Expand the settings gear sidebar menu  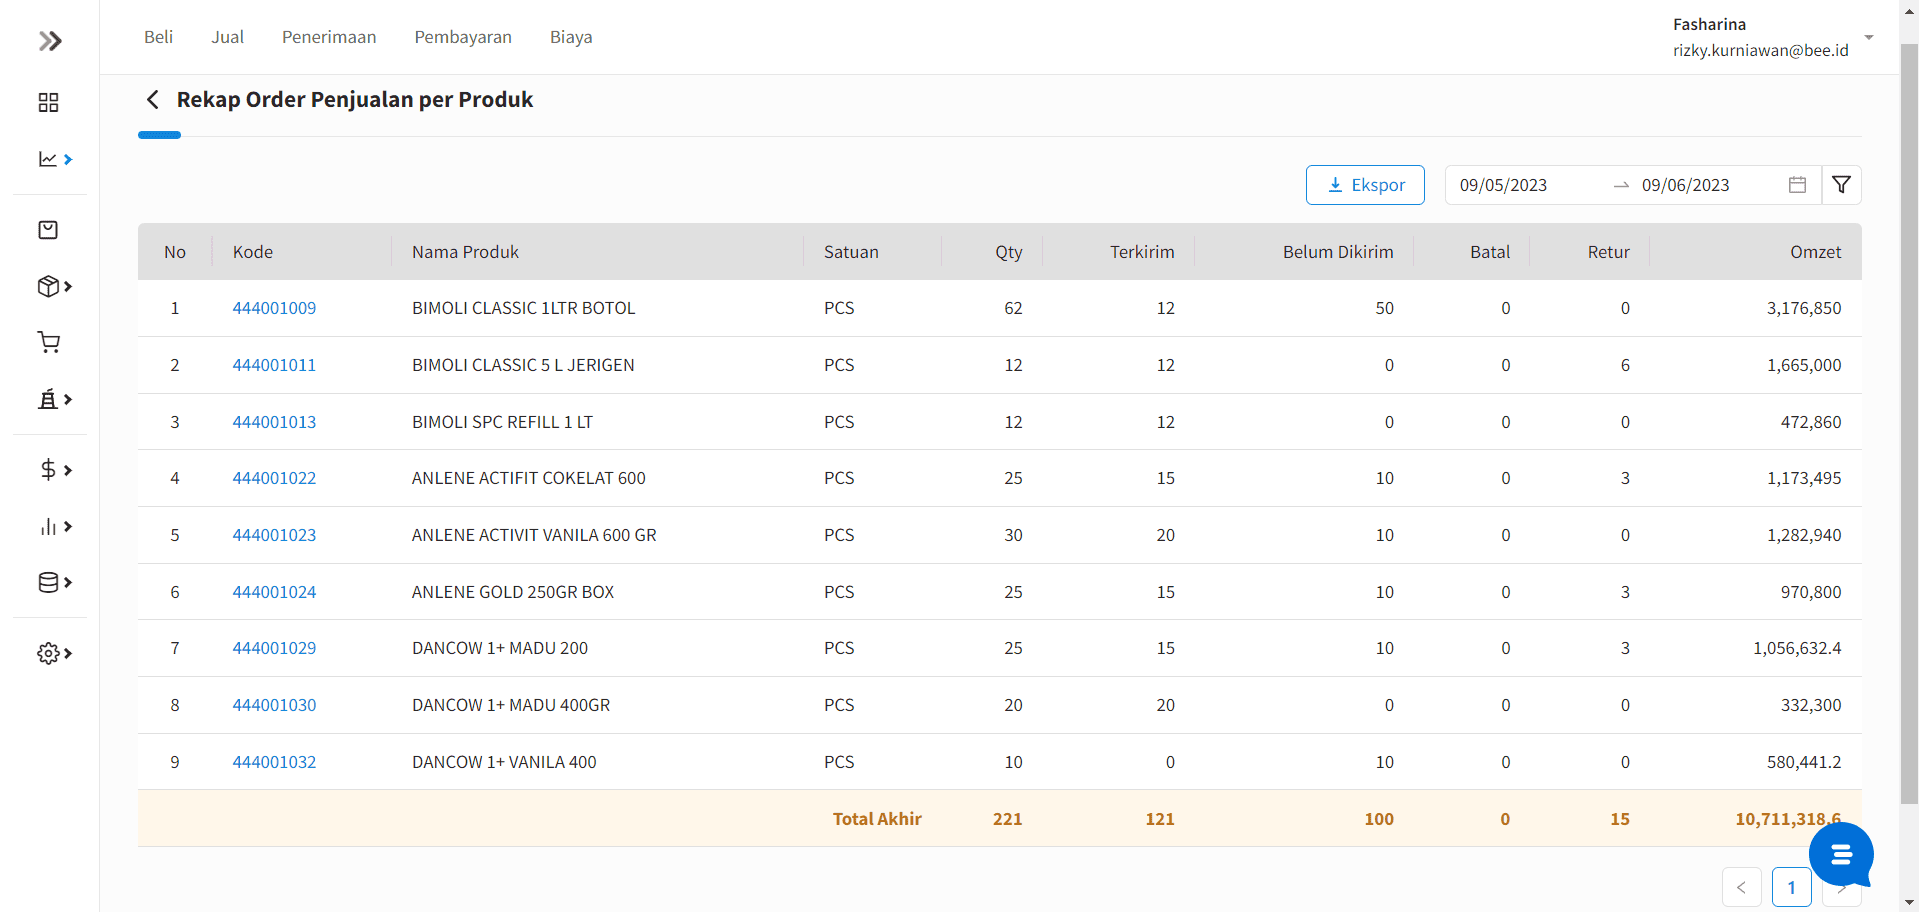pos(54,654)
